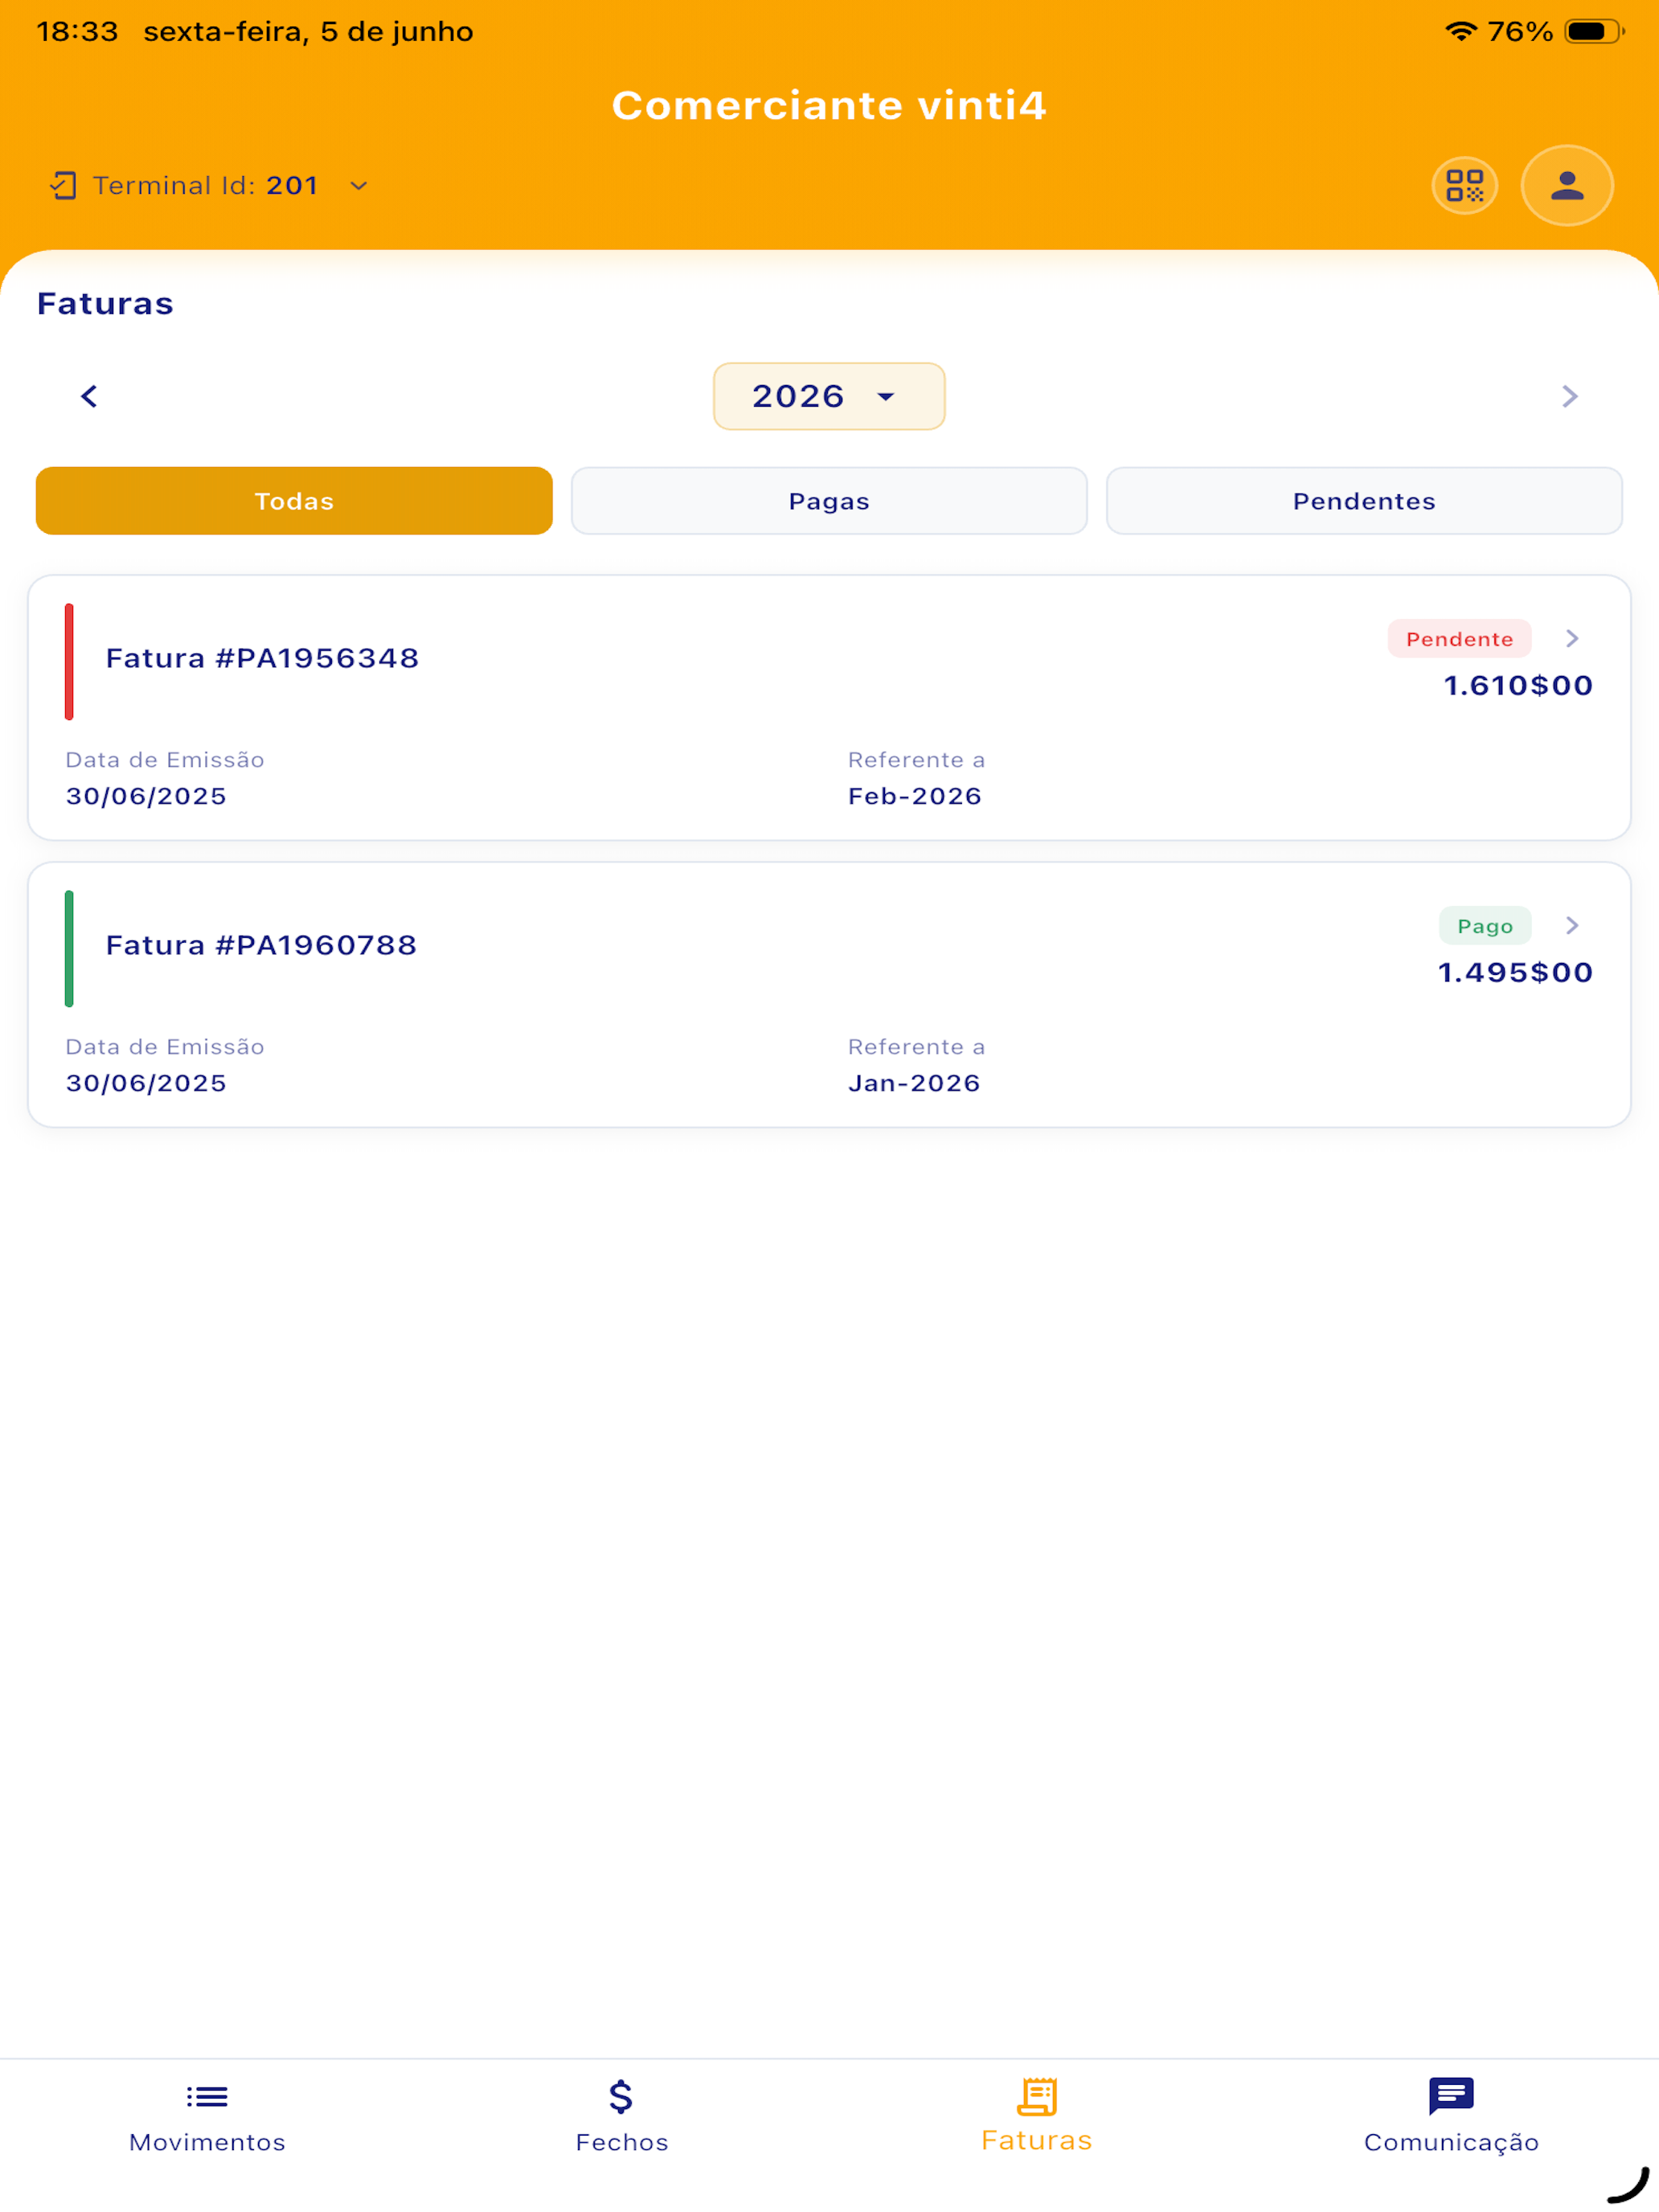Select the Faturas receipt icon
Viewport: 1659px width, 2212px height.
(1037, 2096)
